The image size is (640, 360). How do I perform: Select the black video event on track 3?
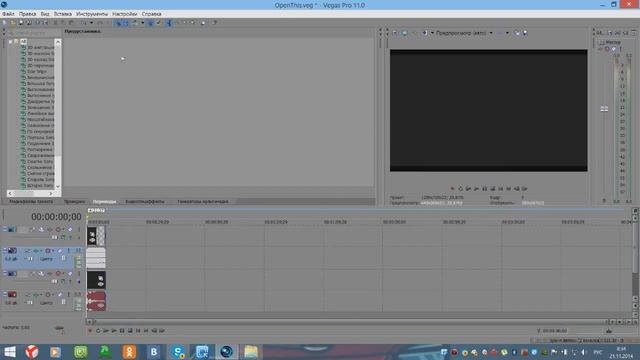click(x=96, y=280)
